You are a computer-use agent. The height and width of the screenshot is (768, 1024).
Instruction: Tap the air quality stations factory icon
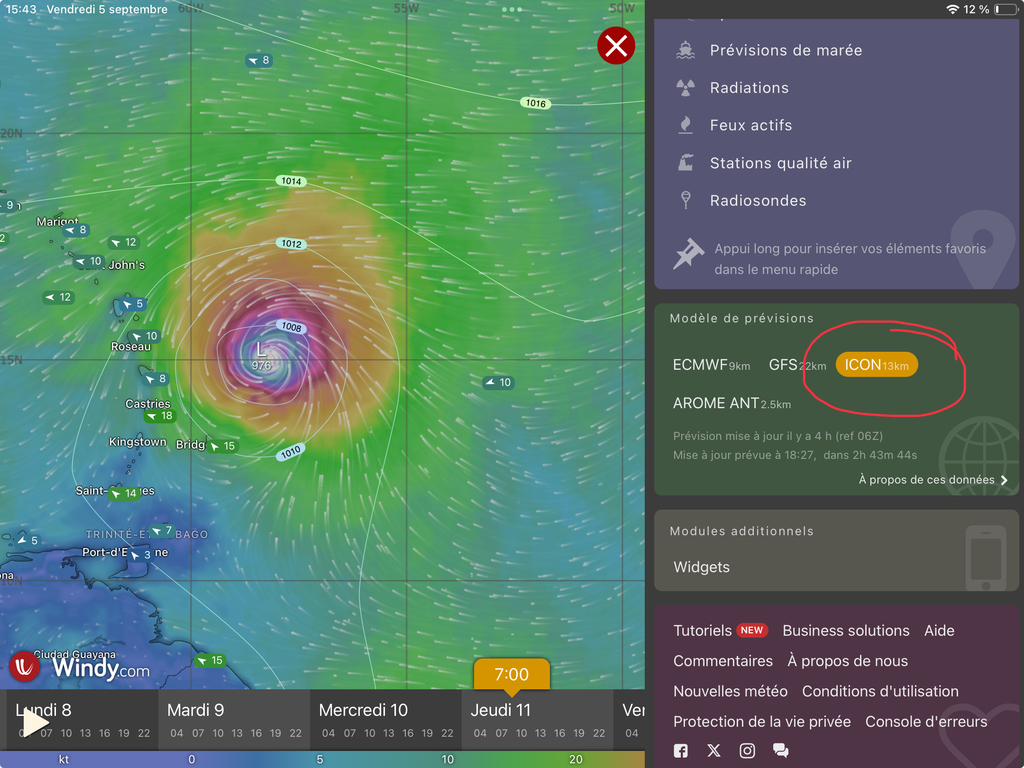pyautogui.click(x=685, y=163)
